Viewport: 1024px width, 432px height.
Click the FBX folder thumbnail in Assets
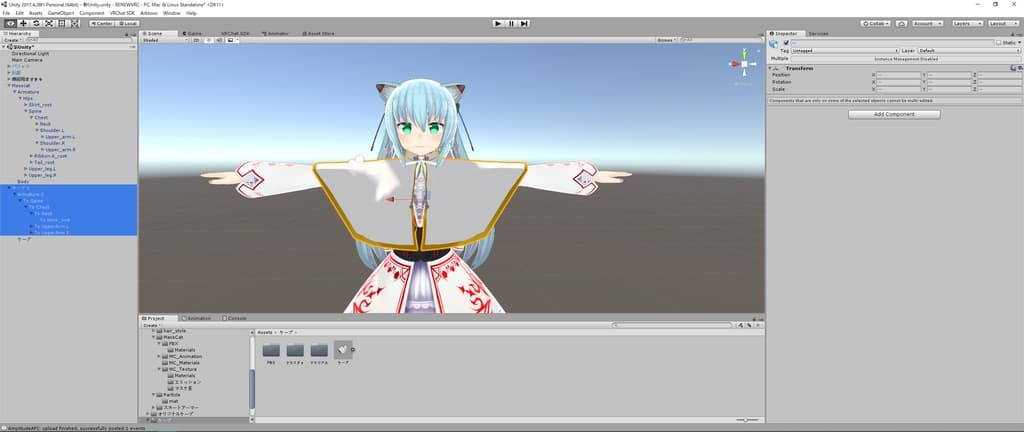tap(271, 350)
